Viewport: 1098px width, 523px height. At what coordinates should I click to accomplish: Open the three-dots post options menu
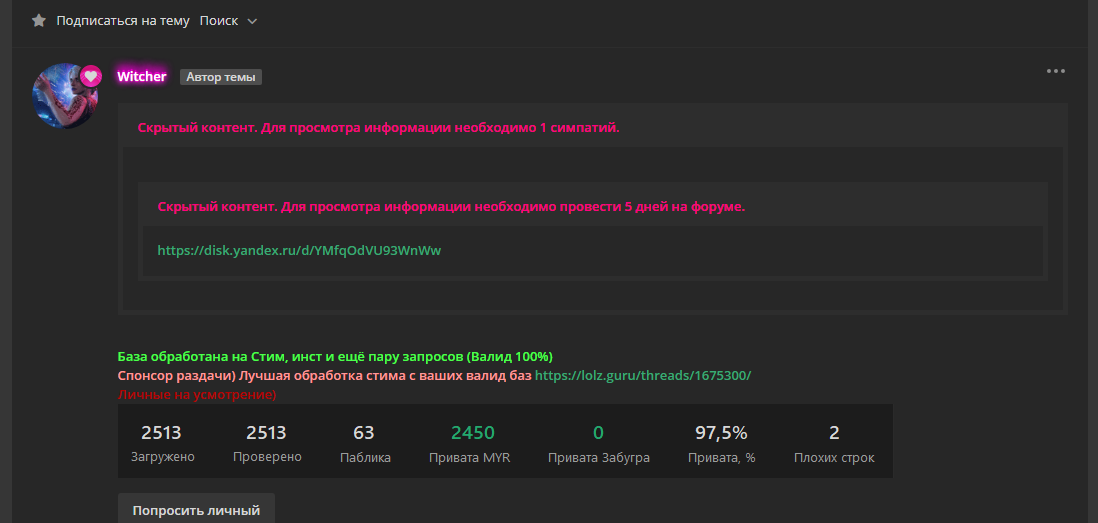[x=1055, y=71]
